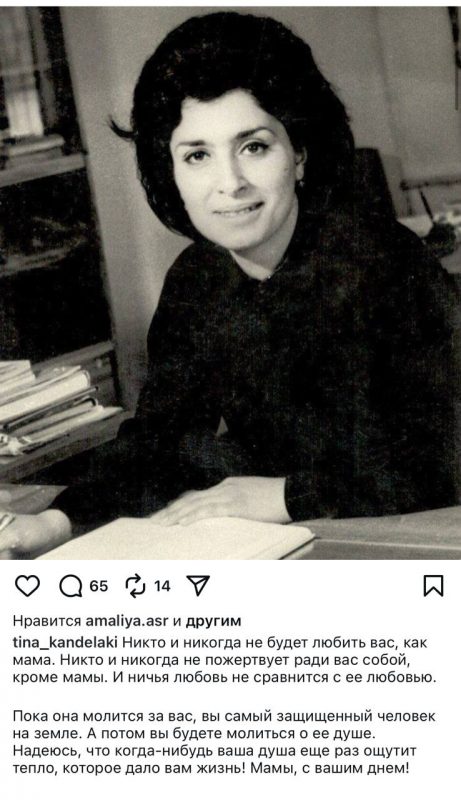Save the post with the bookmark icon
Viewport: 461px width, 800px height.
[x=433, y=586]
